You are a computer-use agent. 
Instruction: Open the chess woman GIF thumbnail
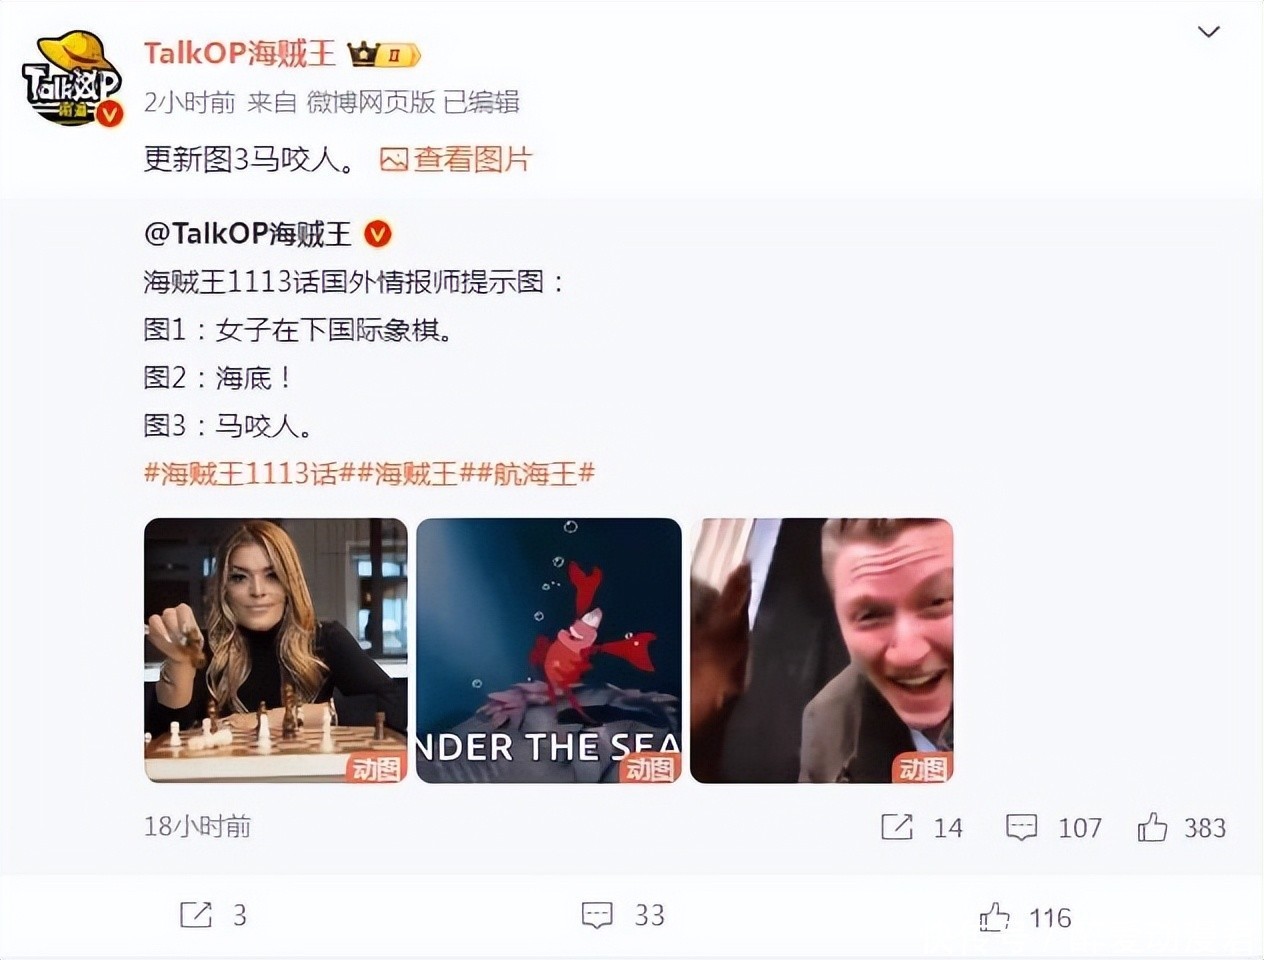(276, 650)
